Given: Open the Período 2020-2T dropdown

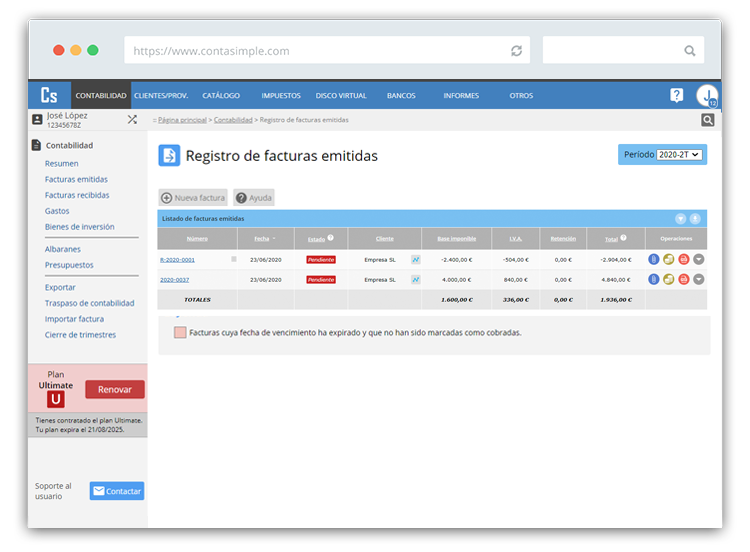Looking at the screenshot, I should click(x=679, y=155).
